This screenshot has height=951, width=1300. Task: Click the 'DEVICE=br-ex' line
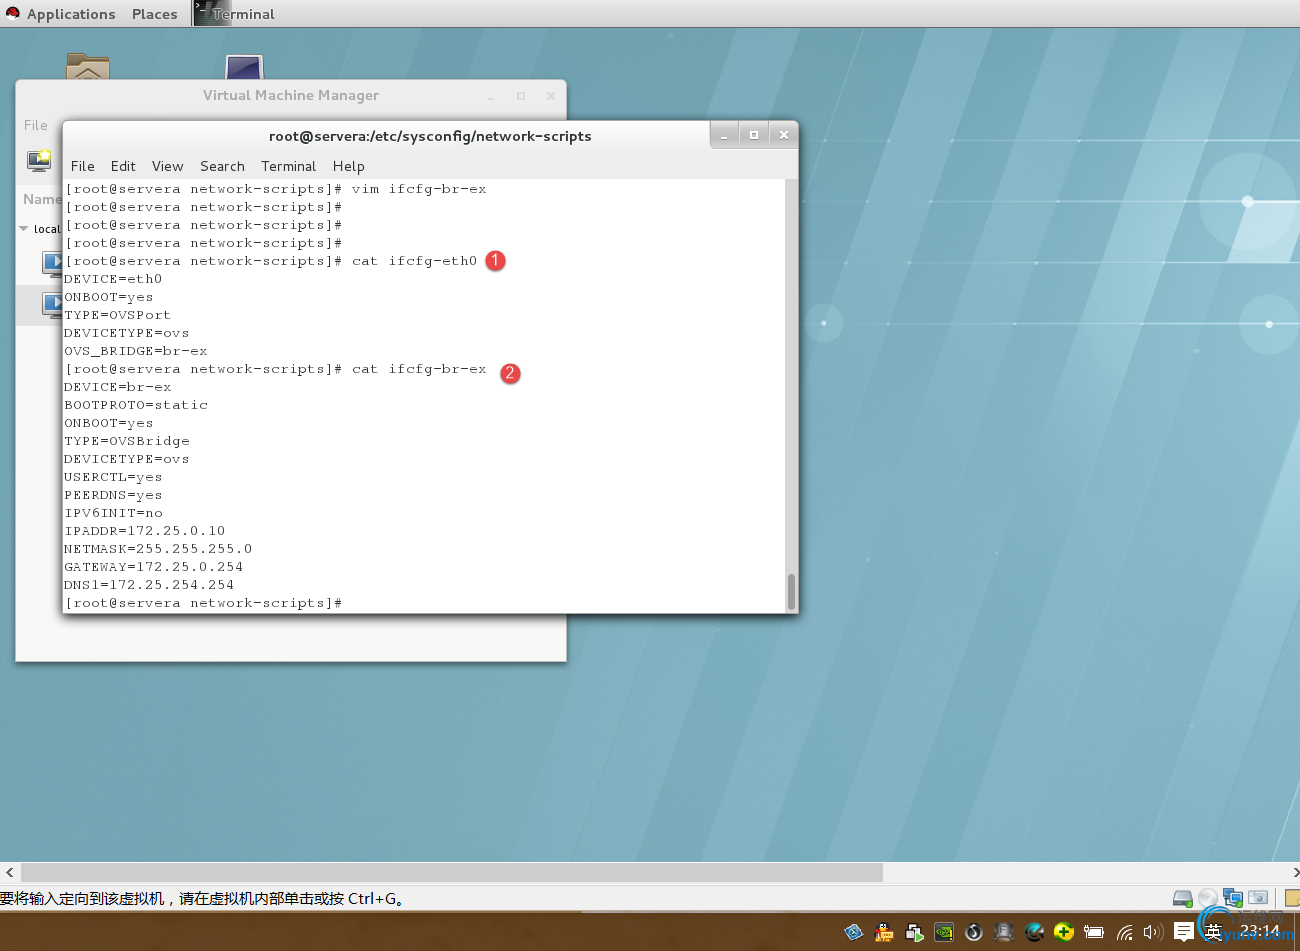coord(117,387)
